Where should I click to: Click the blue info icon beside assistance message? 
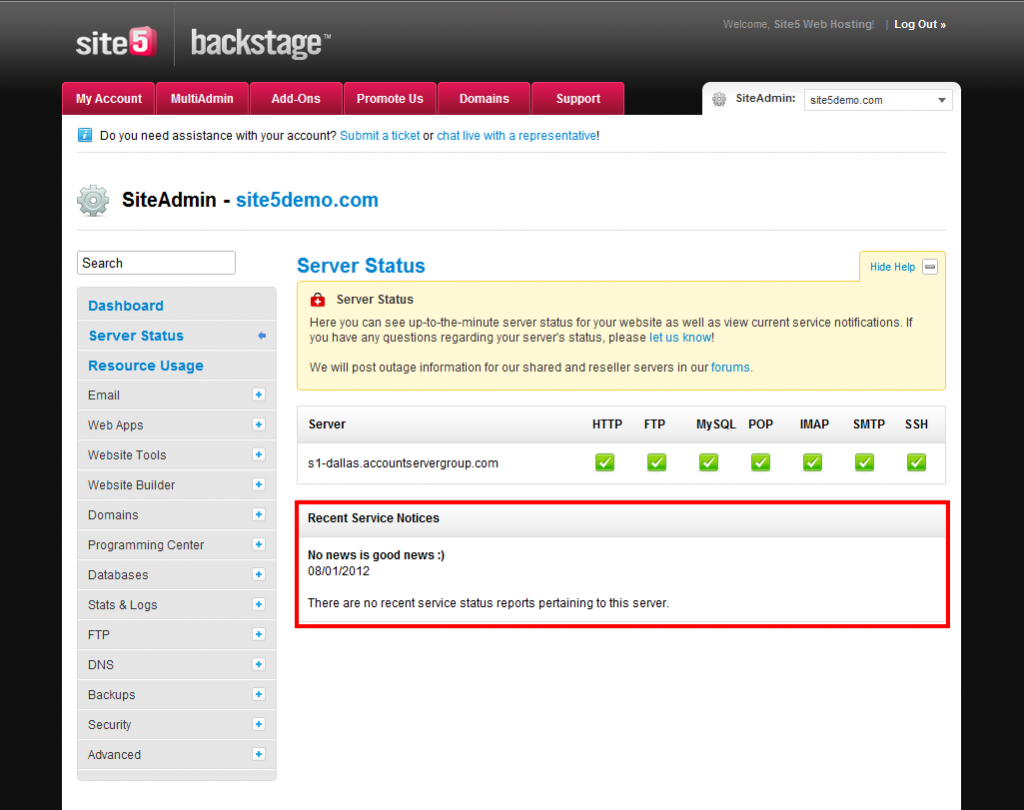[x=85, y=135]
